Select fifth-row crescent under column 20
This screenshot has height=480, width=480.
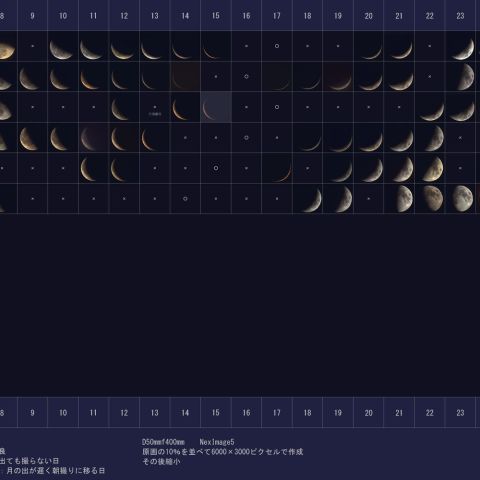[x=373, y=171]
